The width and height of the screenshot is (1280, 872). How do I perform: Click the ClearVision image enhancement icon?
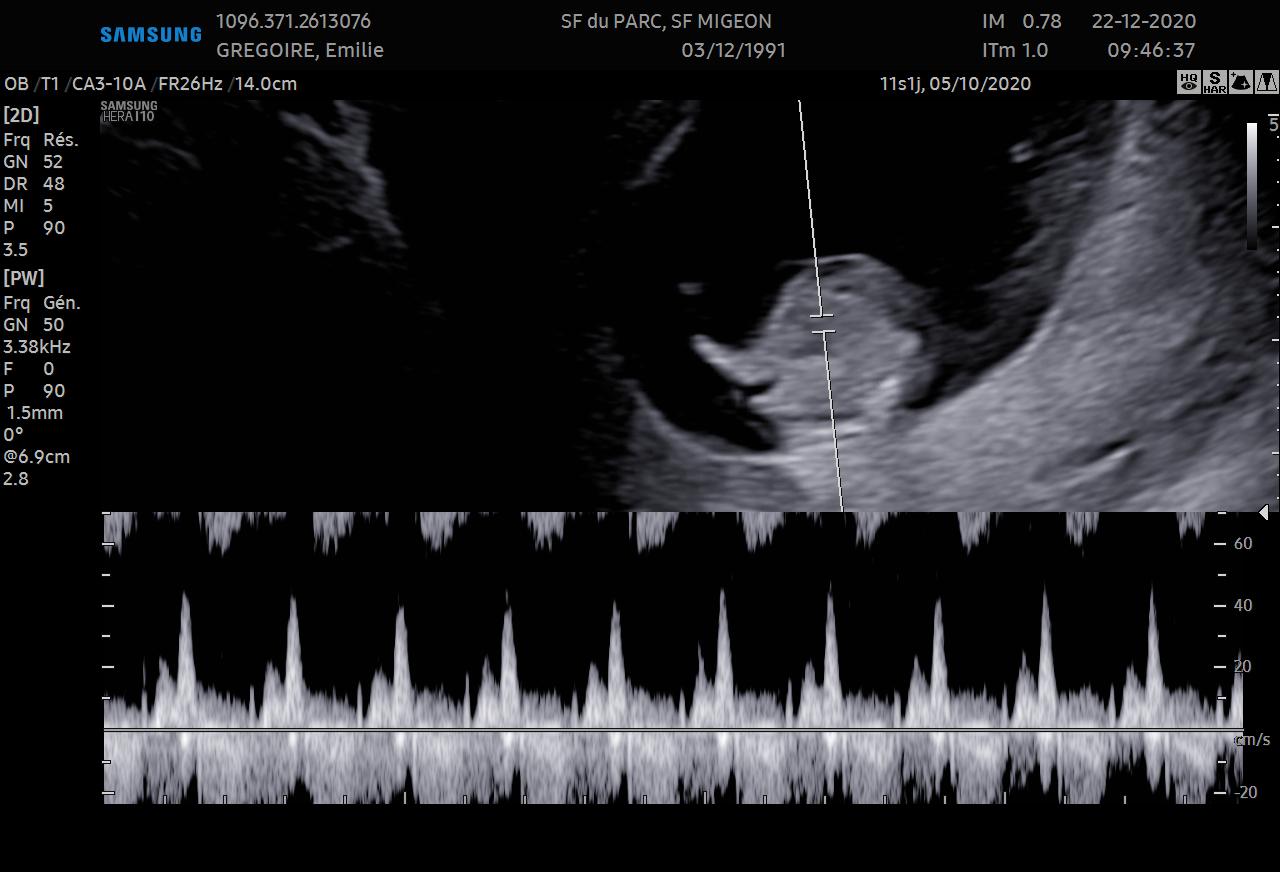[1240, 82]
